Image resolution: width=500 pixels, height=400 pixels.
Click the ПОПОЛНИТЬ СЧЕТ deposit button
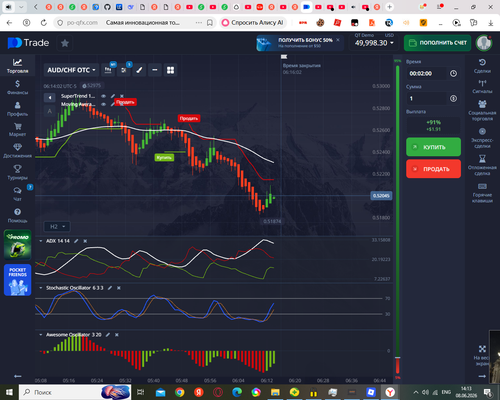437,43
